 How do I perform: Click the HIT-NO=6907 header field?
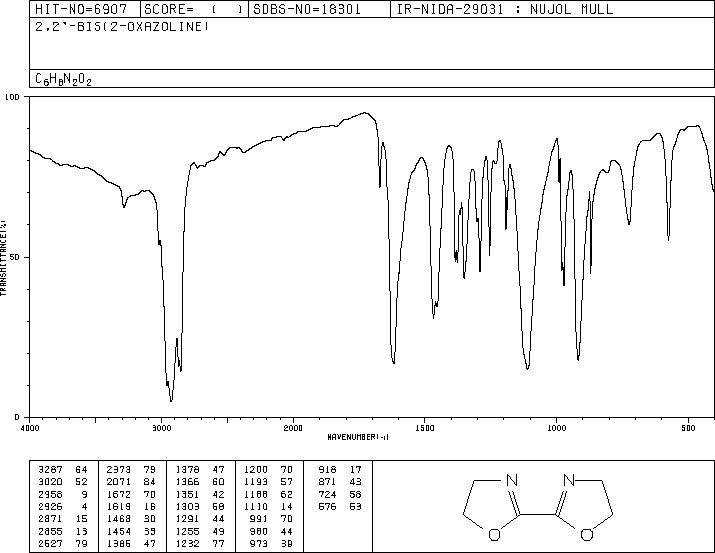85,9
